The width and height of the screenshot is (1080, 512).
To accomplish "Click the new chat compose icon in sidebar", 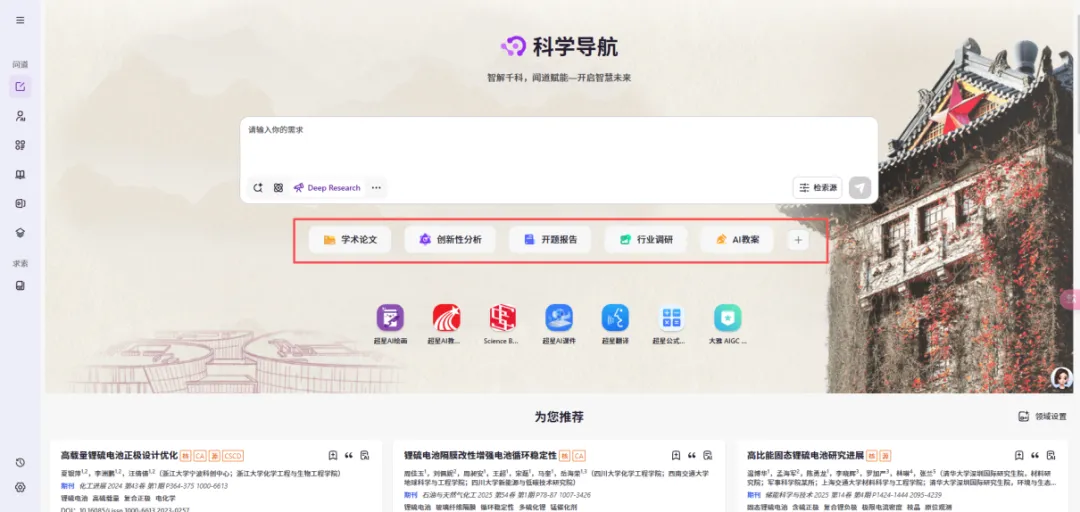I will [20, 87].
